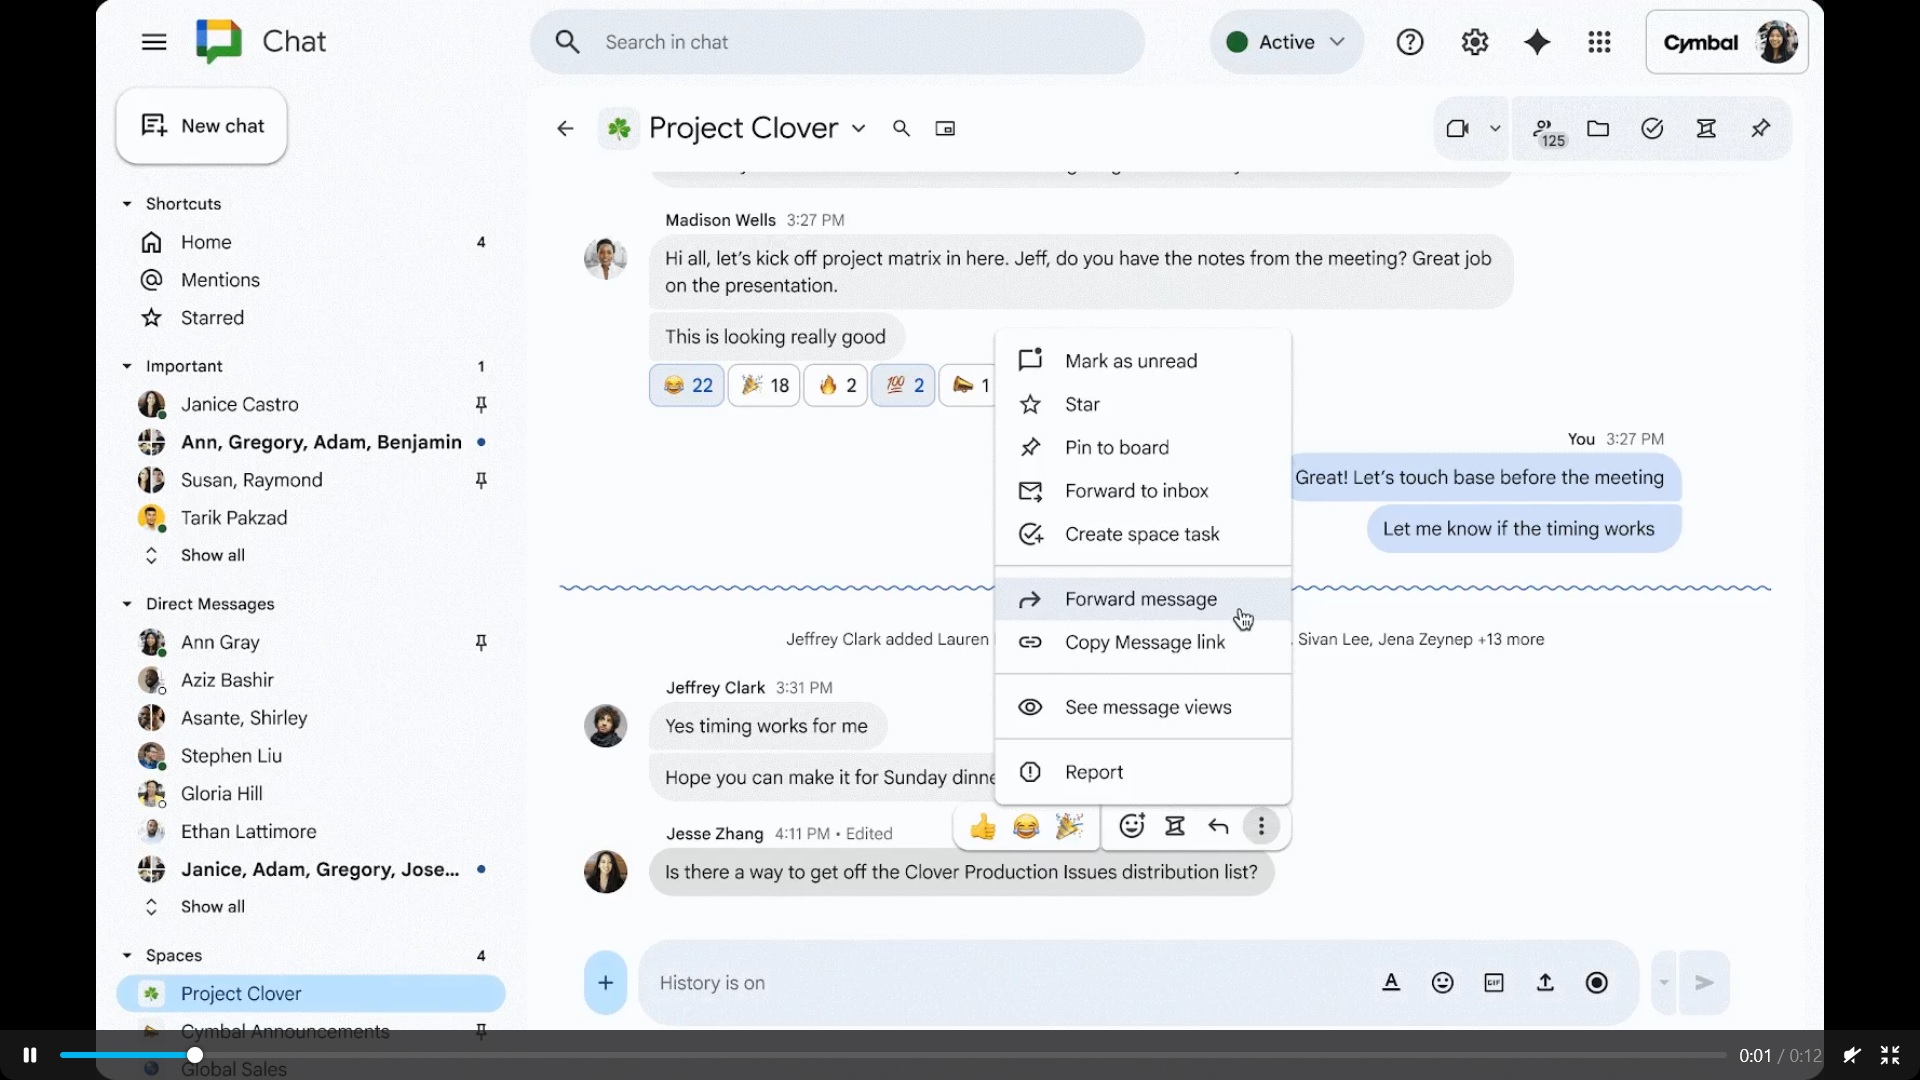Open the space tasks checkmark icon
1920x1080 pixels.
1652,128
